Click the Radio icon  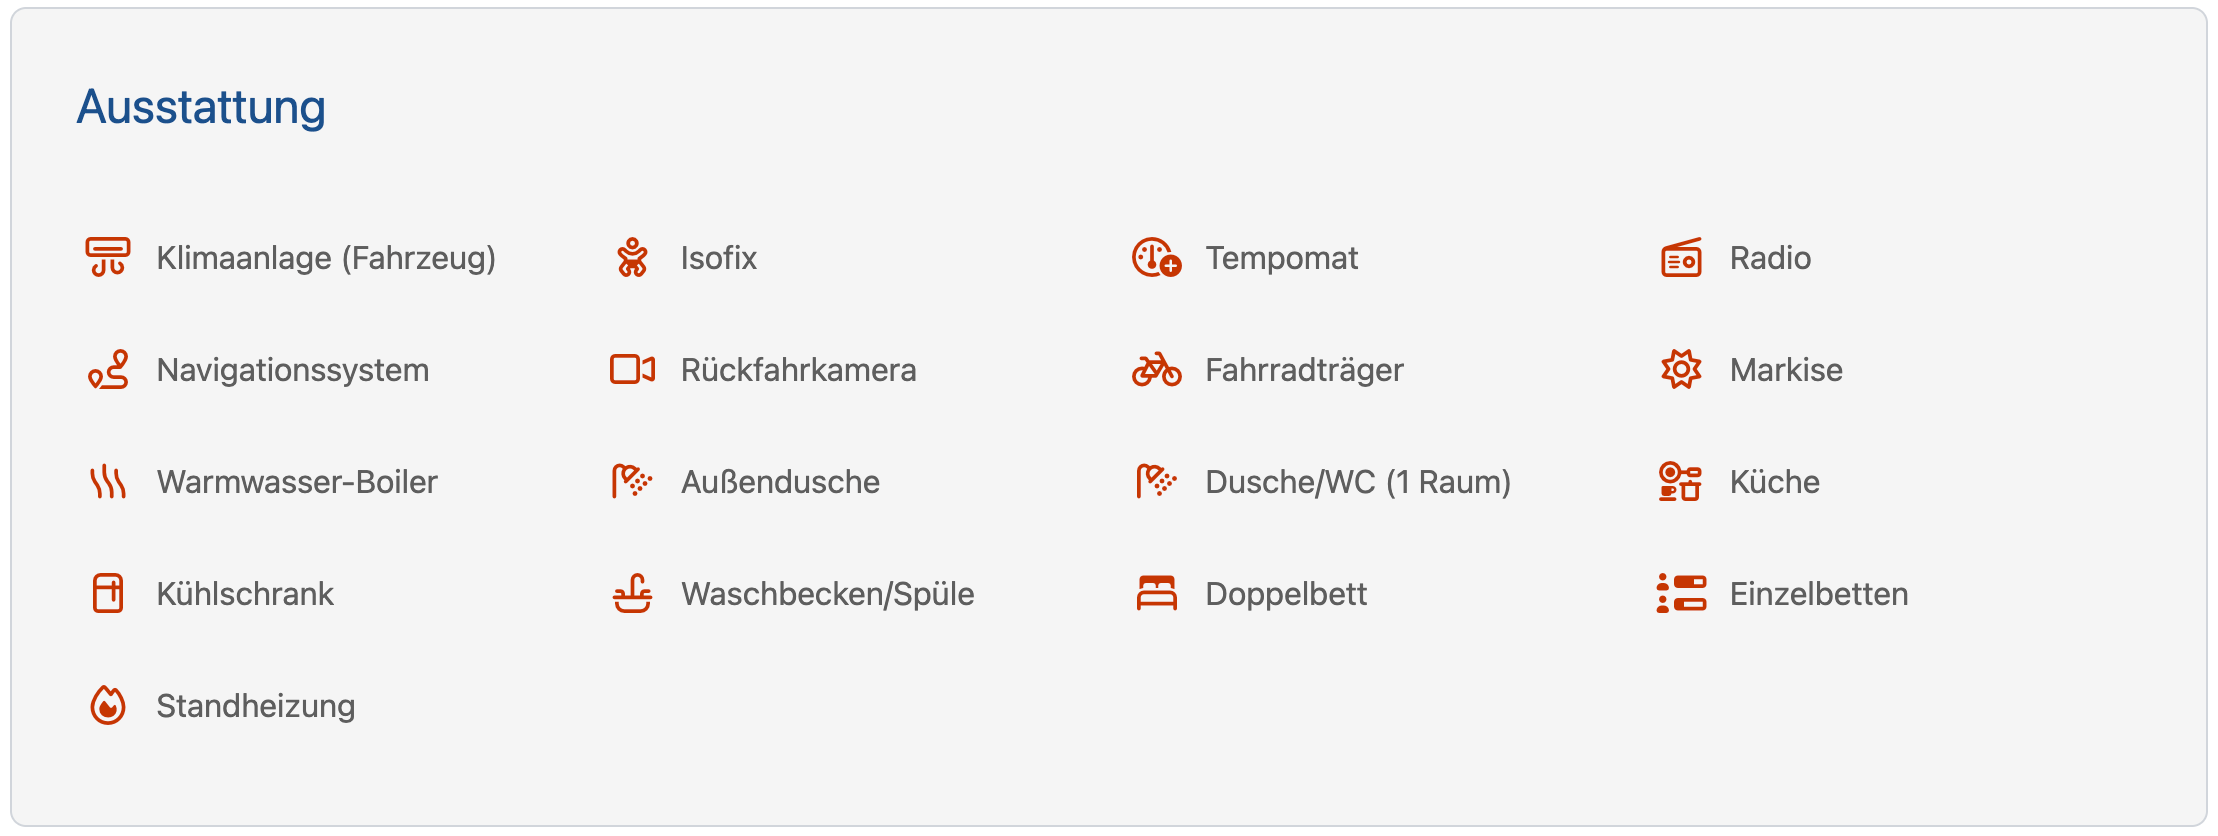tap(1681, 258)
